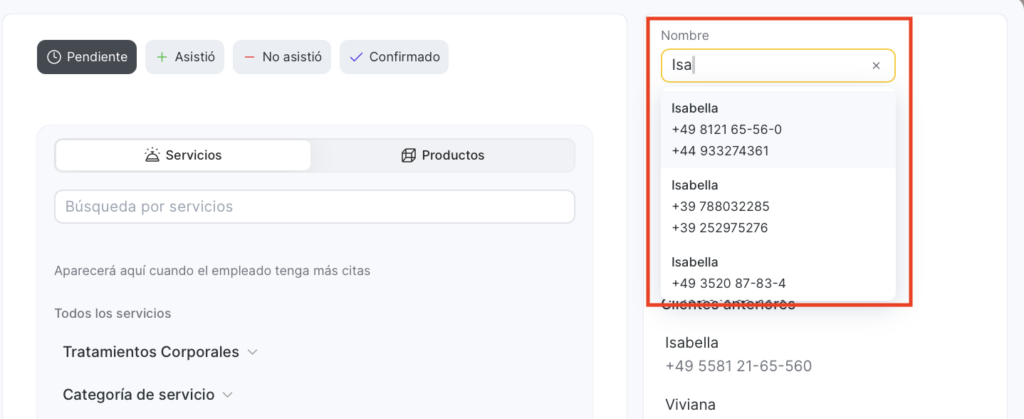Clear the Nombre field with the X

876,66
